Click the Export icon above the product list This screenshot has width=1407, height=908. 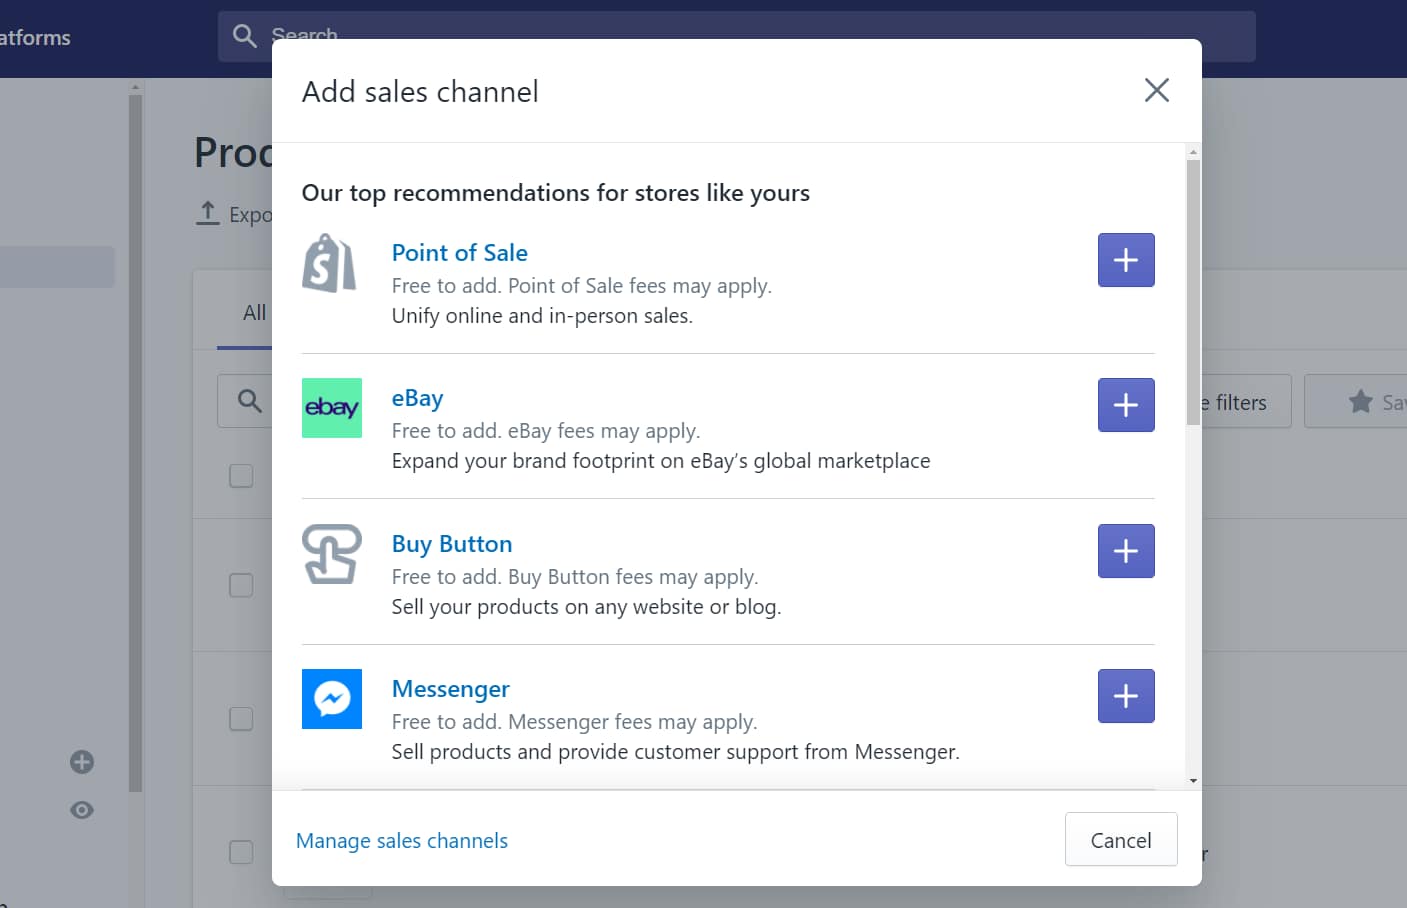pyautogui.click(x=207, y=212)
